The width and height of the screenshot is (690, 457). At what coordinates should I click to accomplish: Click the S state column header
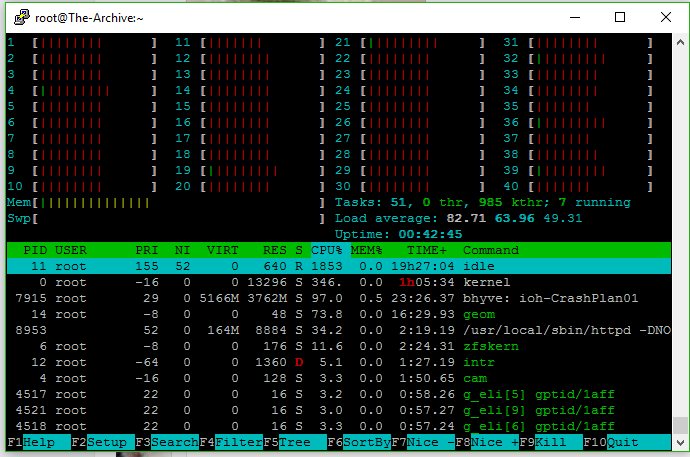(299, 250)
